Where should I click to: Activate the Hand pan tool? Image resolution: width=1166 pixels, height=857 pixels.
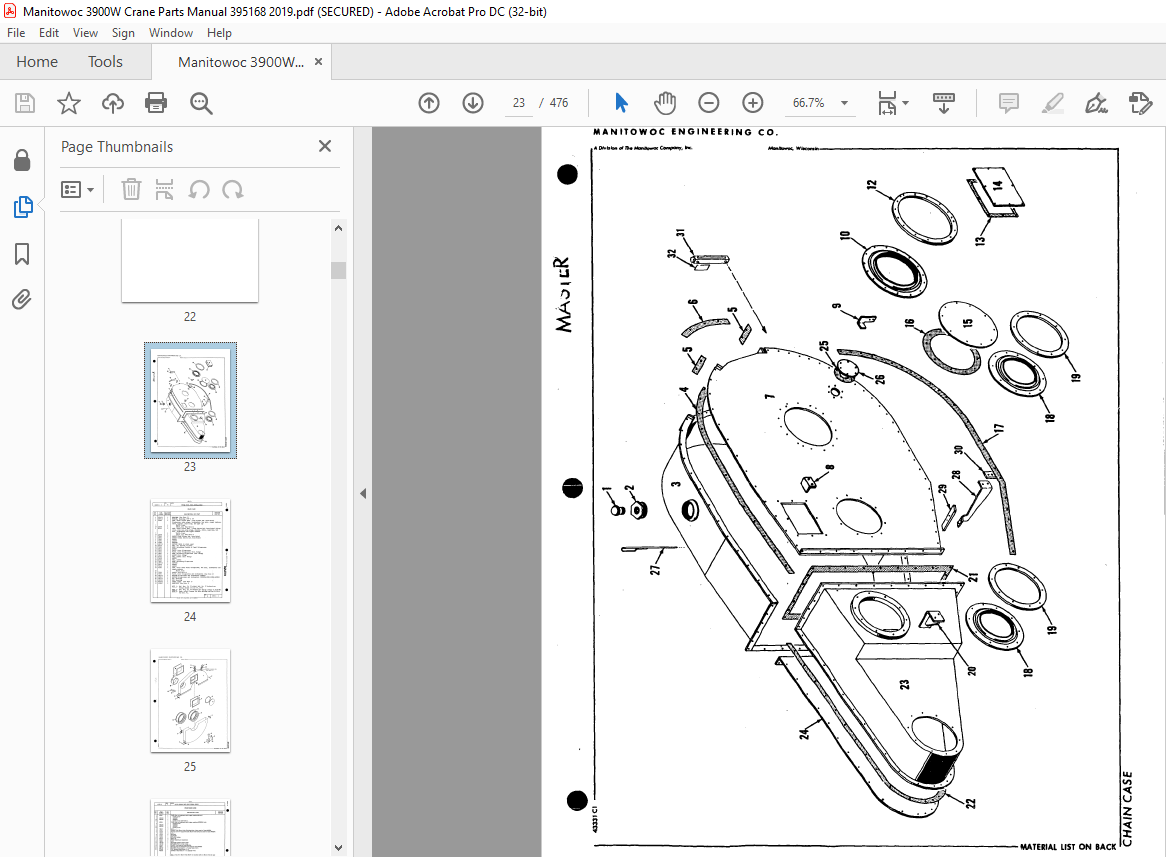click(x=665, y=103)
